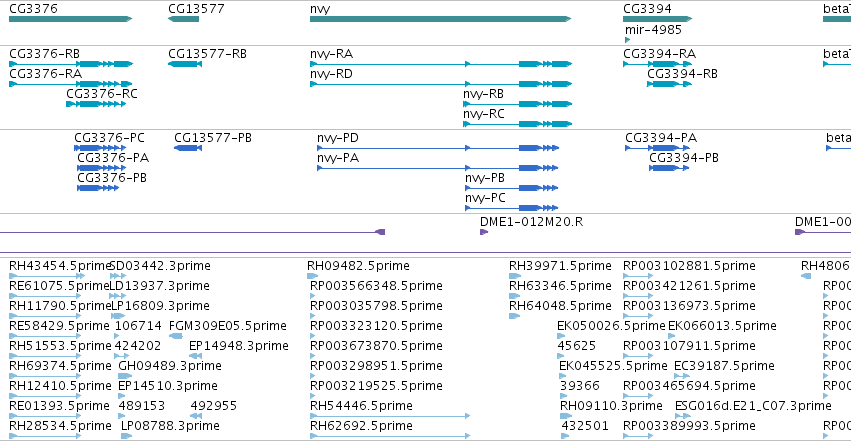This screenshot has height=441, width=851.
Task: Click the ESG016d.E21_C07.3prime EST label
Action: tap(753, 406)
